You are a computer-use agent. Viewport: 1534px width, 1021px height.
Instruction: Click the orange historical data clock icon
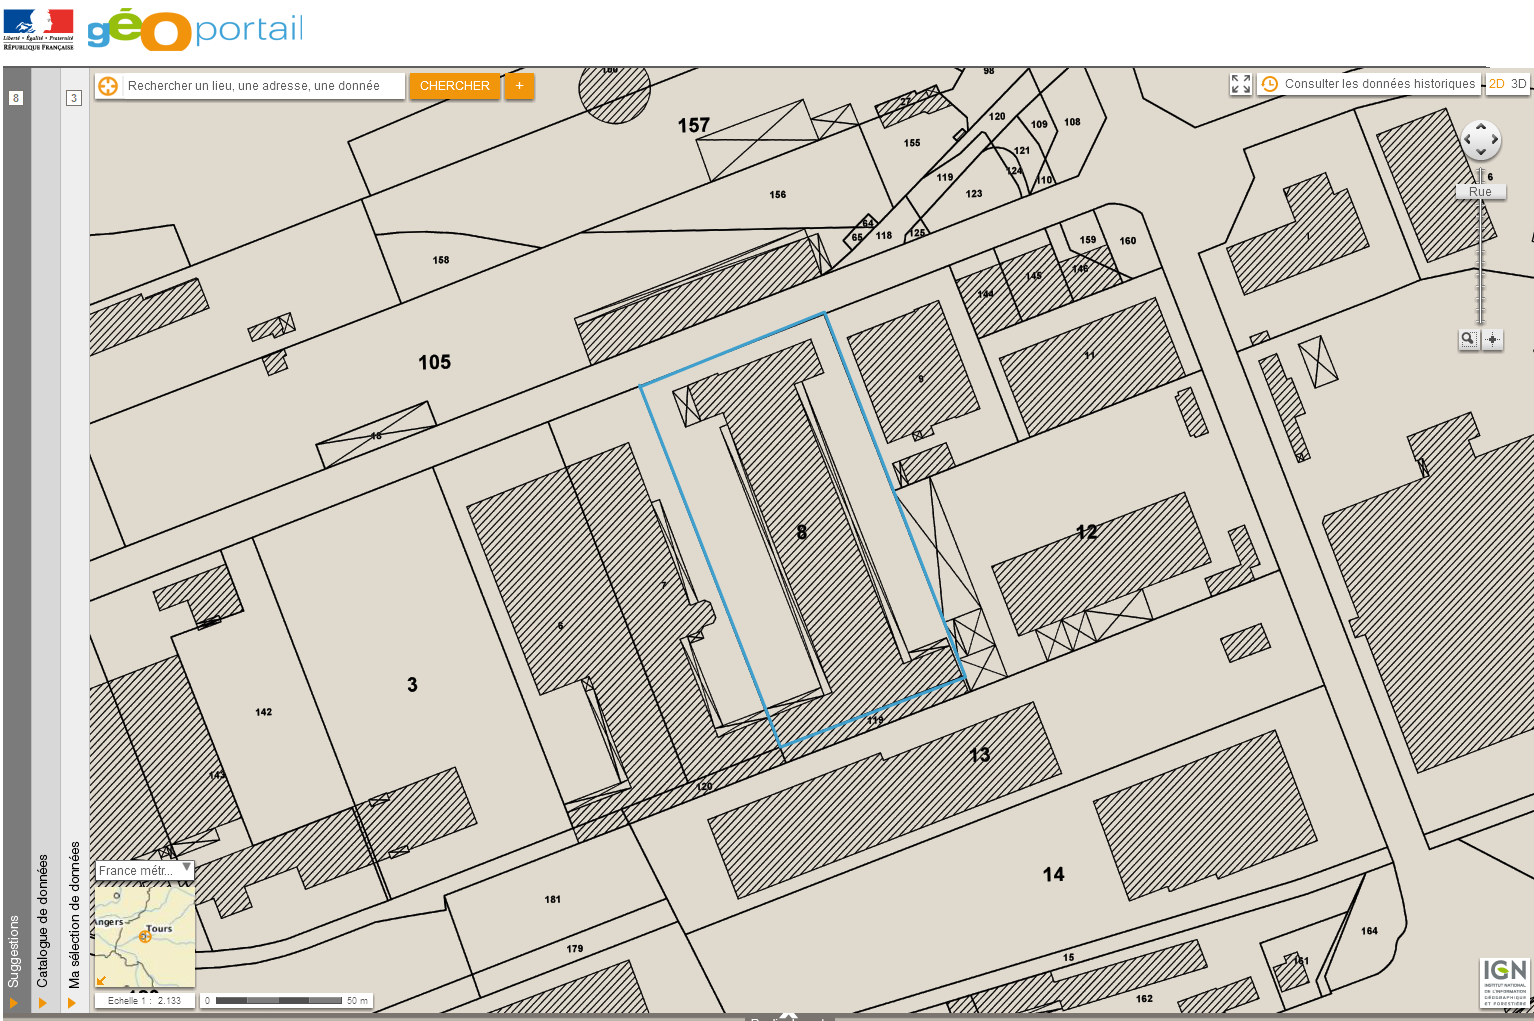tap(1269, 84)
